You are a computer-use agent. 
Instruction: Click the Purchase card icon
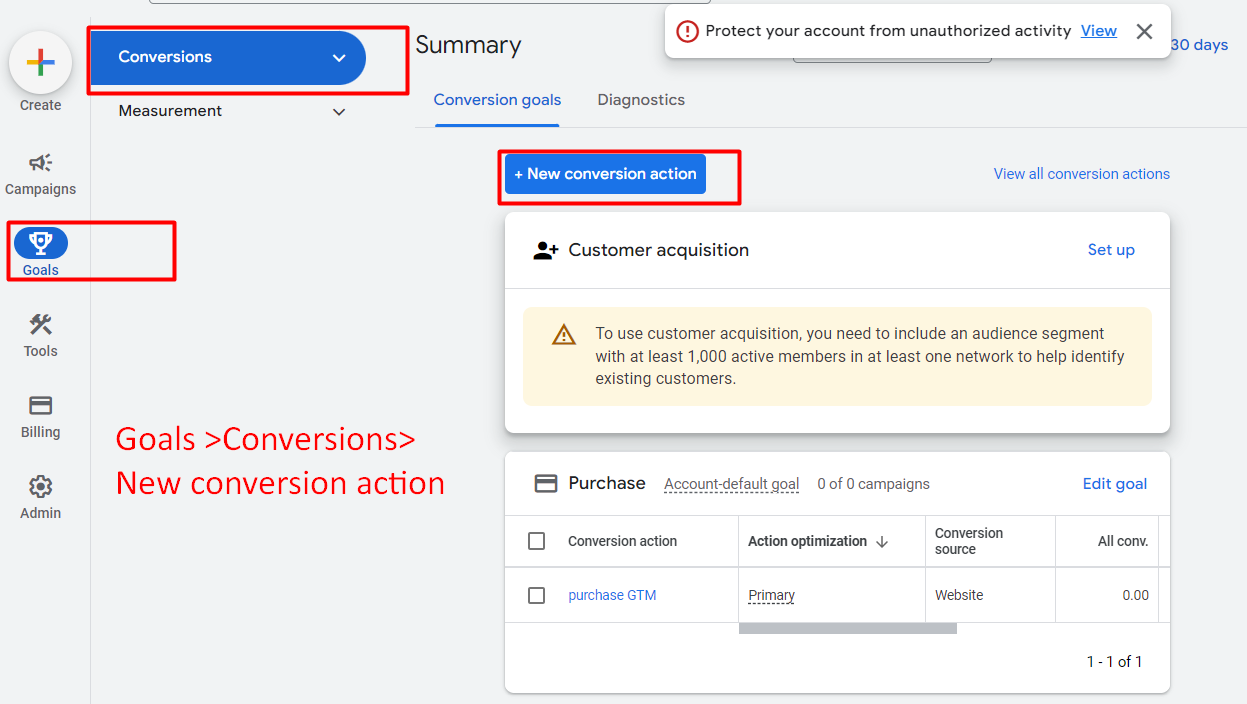[545, 484]
